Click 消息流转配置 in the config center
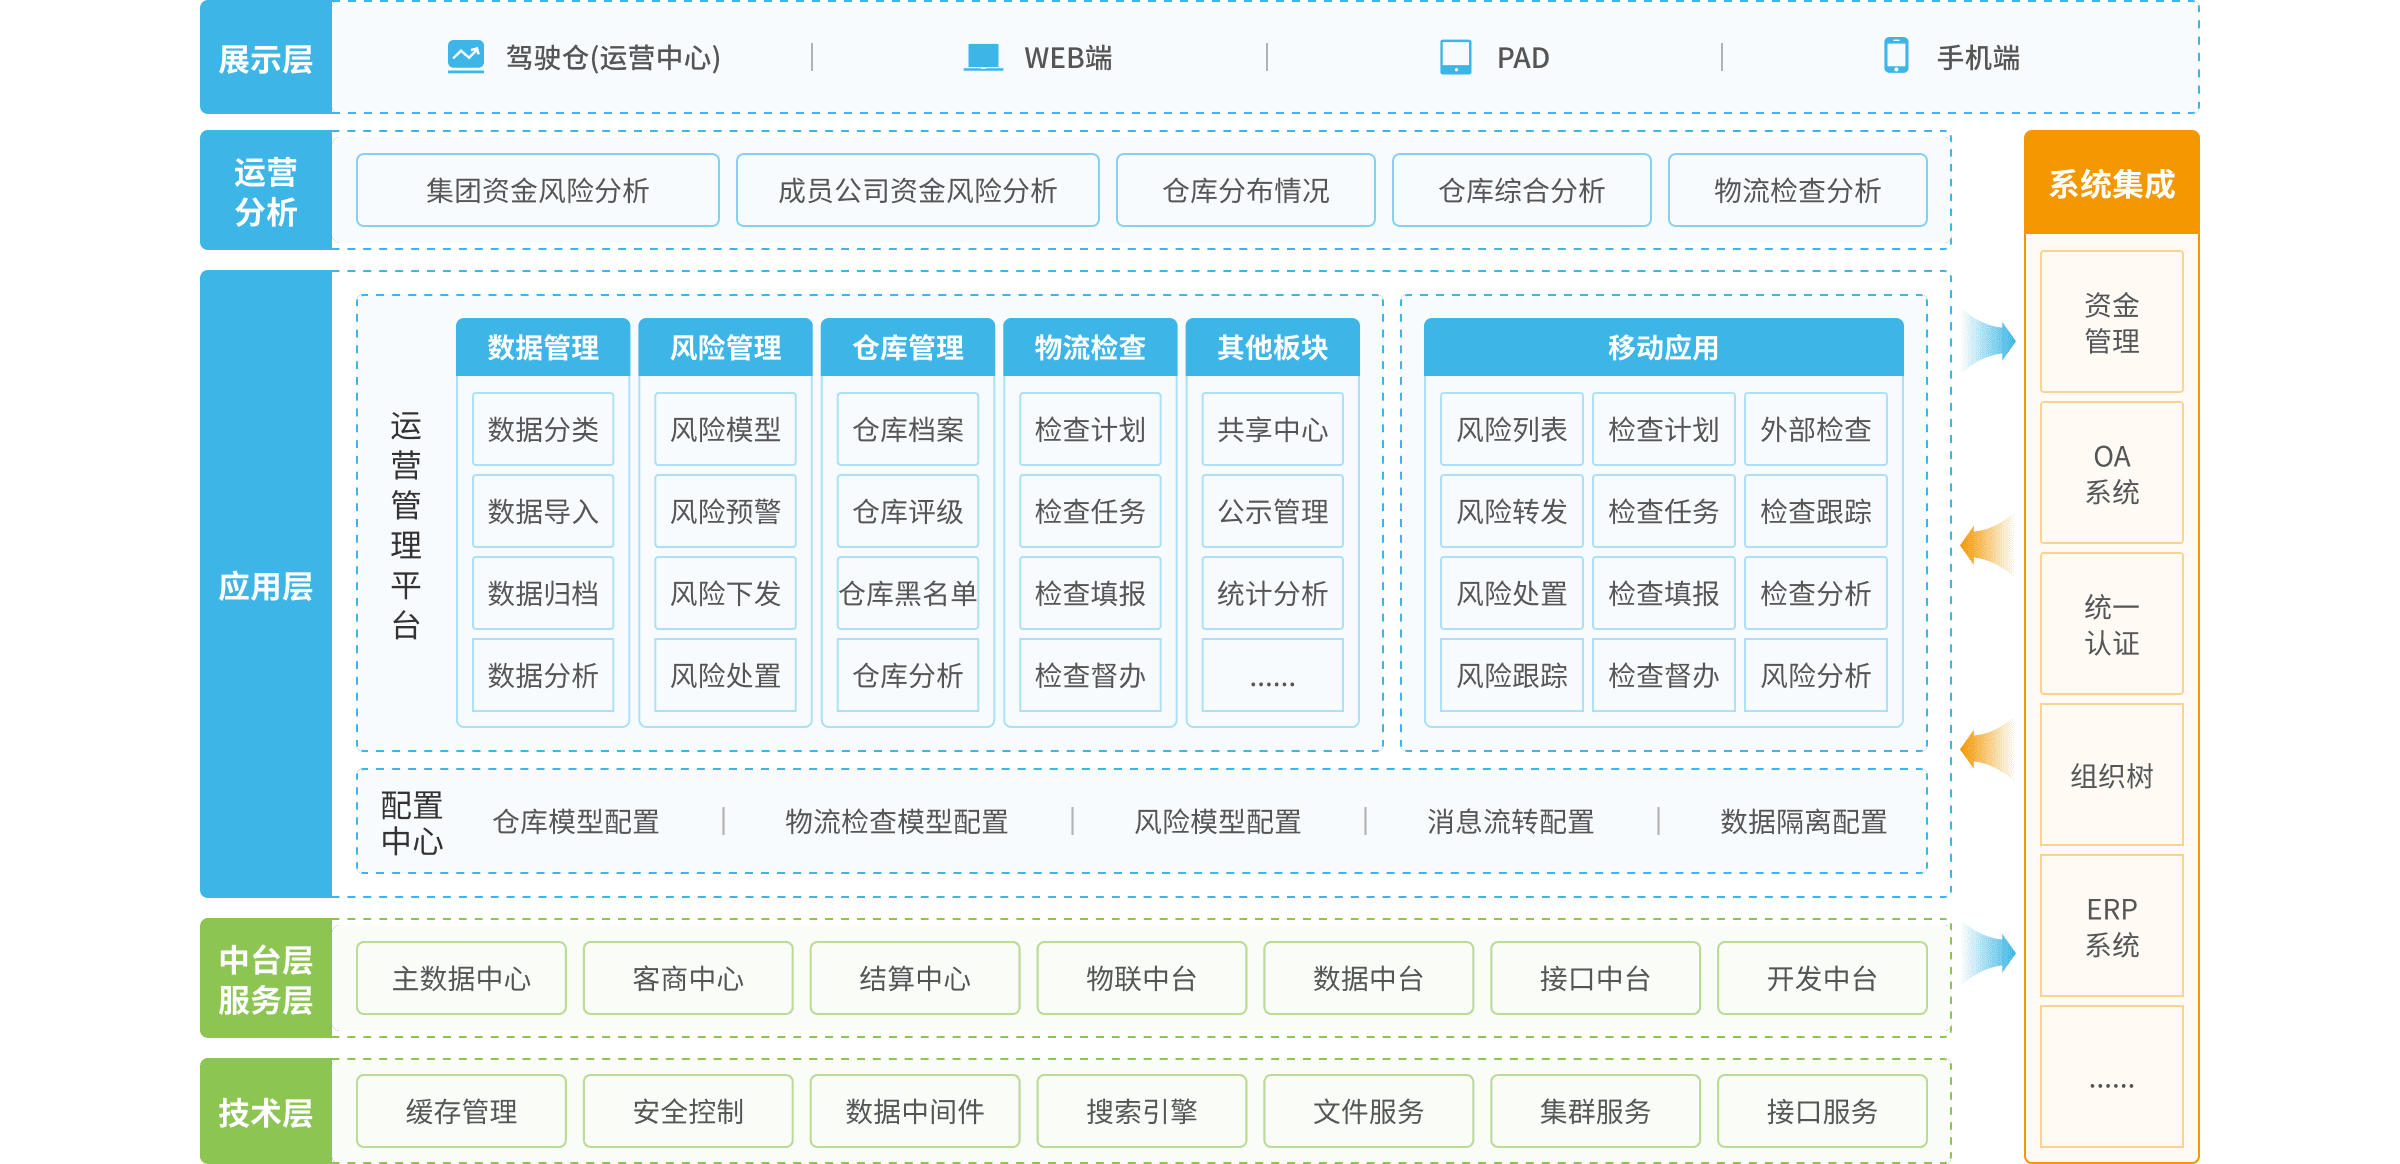The width and height of the screenshot is (2400, 1164). tap(1510, 822)
